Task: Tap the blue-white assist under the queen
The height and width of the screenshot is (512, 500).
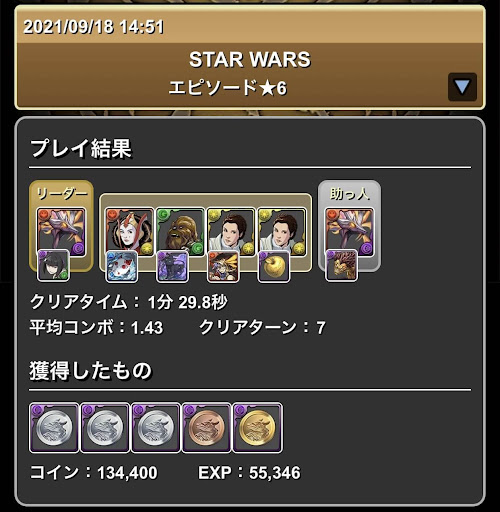Action: coord(122,266)
